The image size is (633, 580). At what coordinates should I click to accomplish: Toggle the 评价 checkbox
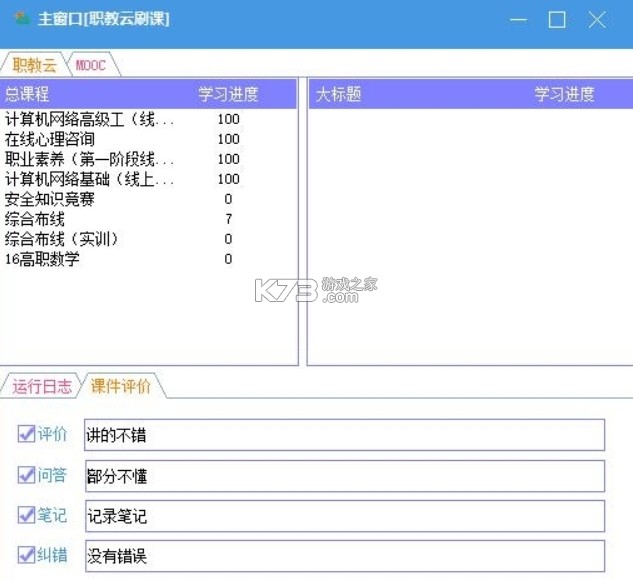[x=26, y=434]
